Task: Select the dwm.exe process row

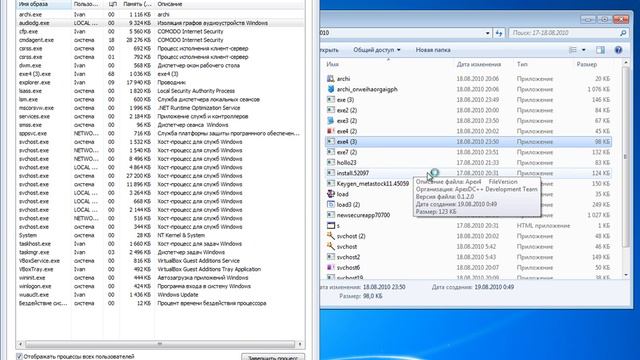Action: pyautogui.click(x=160, y=65)
